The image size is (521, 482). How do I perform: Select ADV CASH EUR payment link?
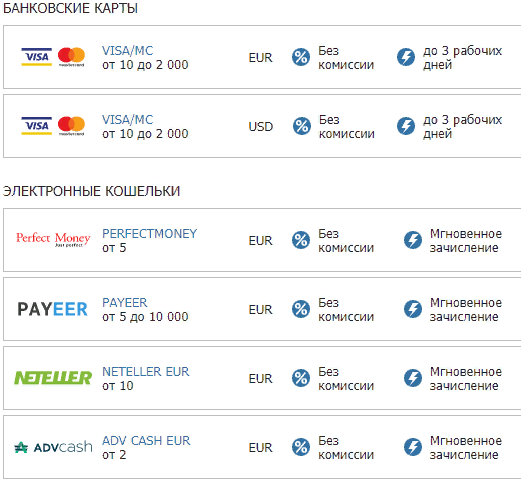pyautogui.click(x=146, y=441)
